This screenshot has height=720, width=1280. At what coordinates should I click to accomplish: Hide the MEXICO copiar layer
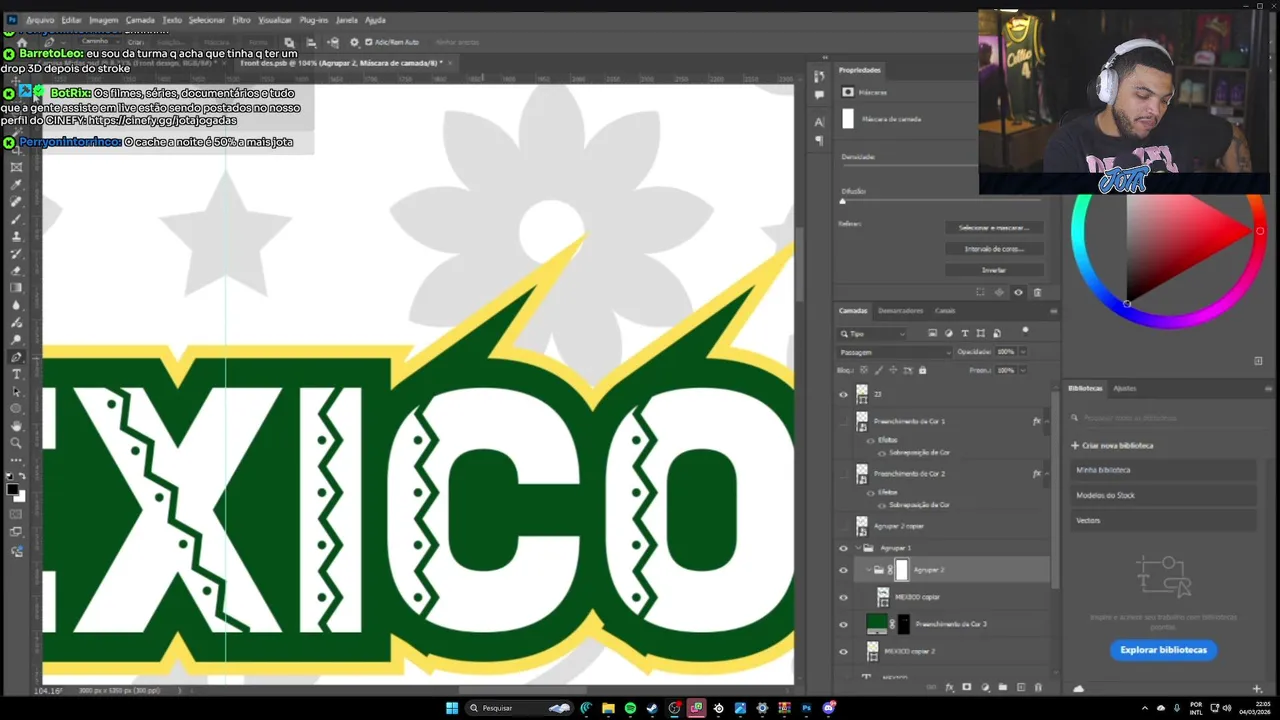[843, 597]
